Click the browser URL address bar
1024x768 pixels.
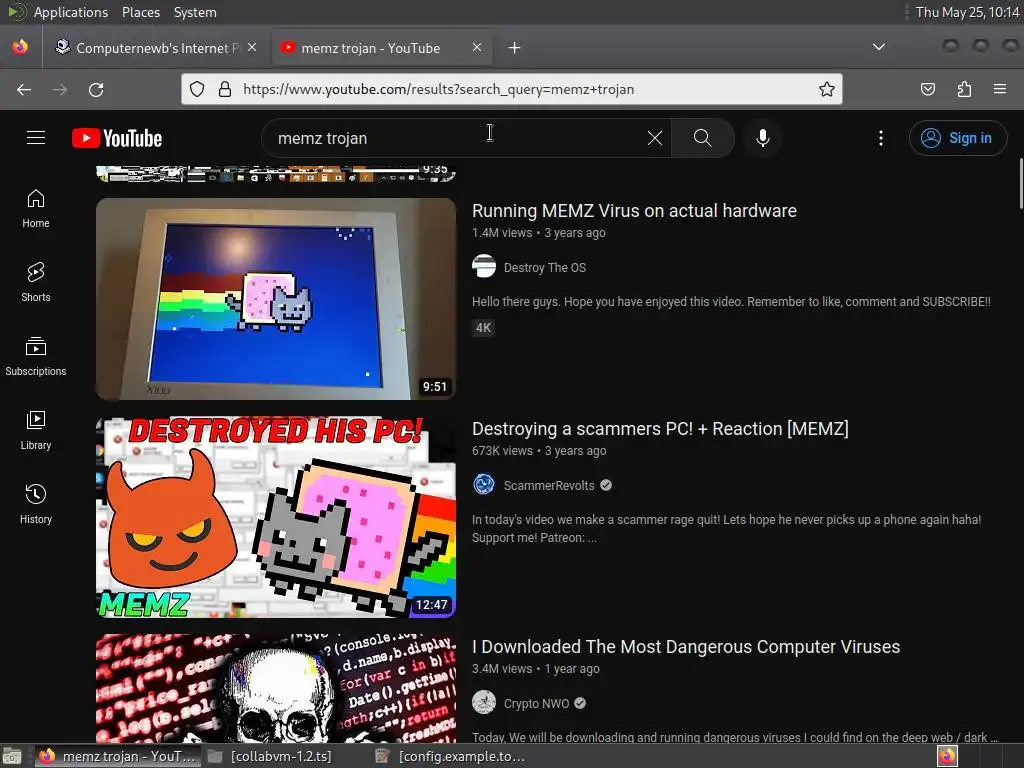click(513, 89)
